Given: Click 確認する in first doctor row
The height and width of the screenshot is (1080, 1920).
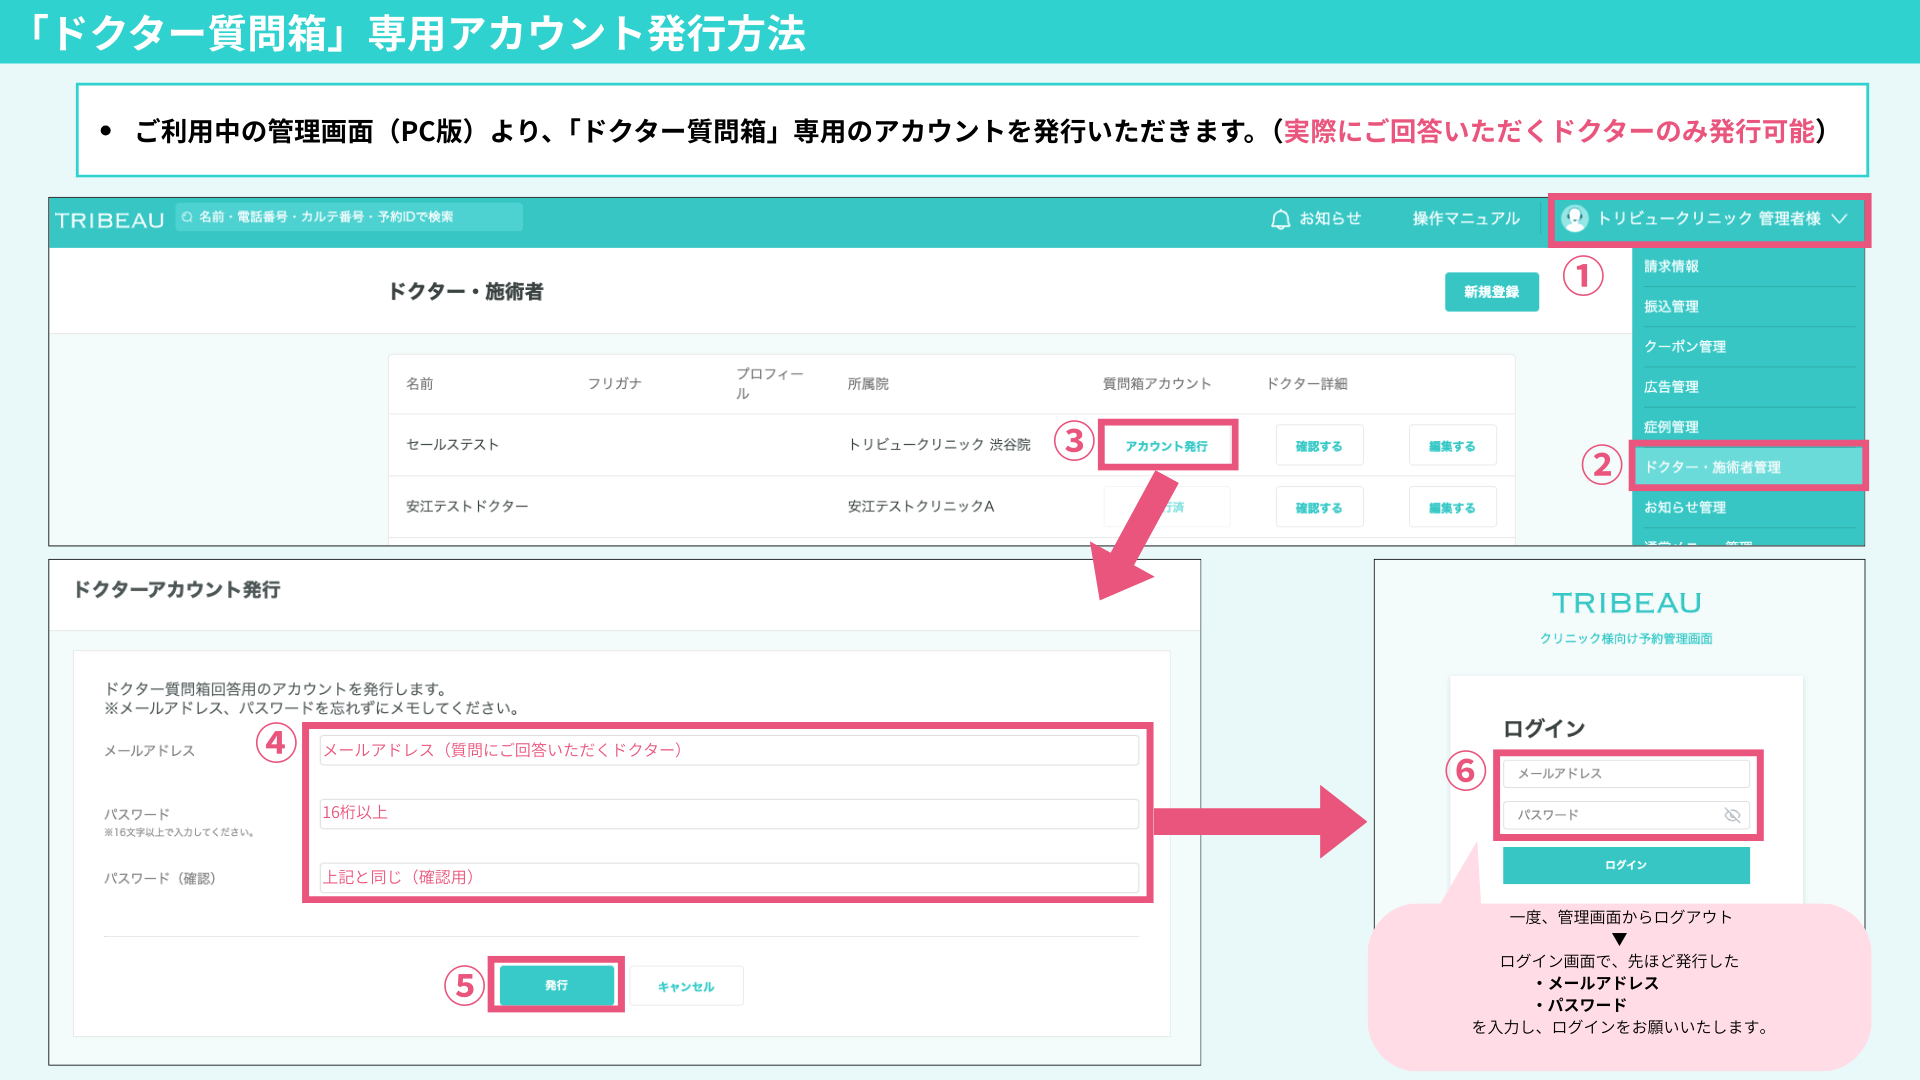Looking at the screenshot, I should [x=1318, y=446].
